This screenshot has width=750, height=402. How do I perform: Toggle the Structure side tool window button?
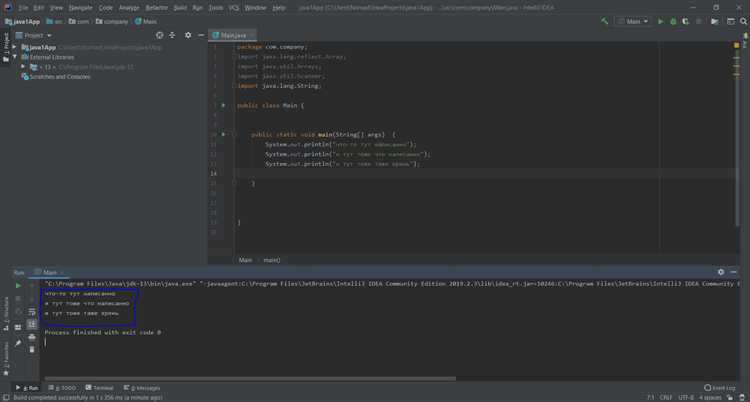click(x=6, y=313)
